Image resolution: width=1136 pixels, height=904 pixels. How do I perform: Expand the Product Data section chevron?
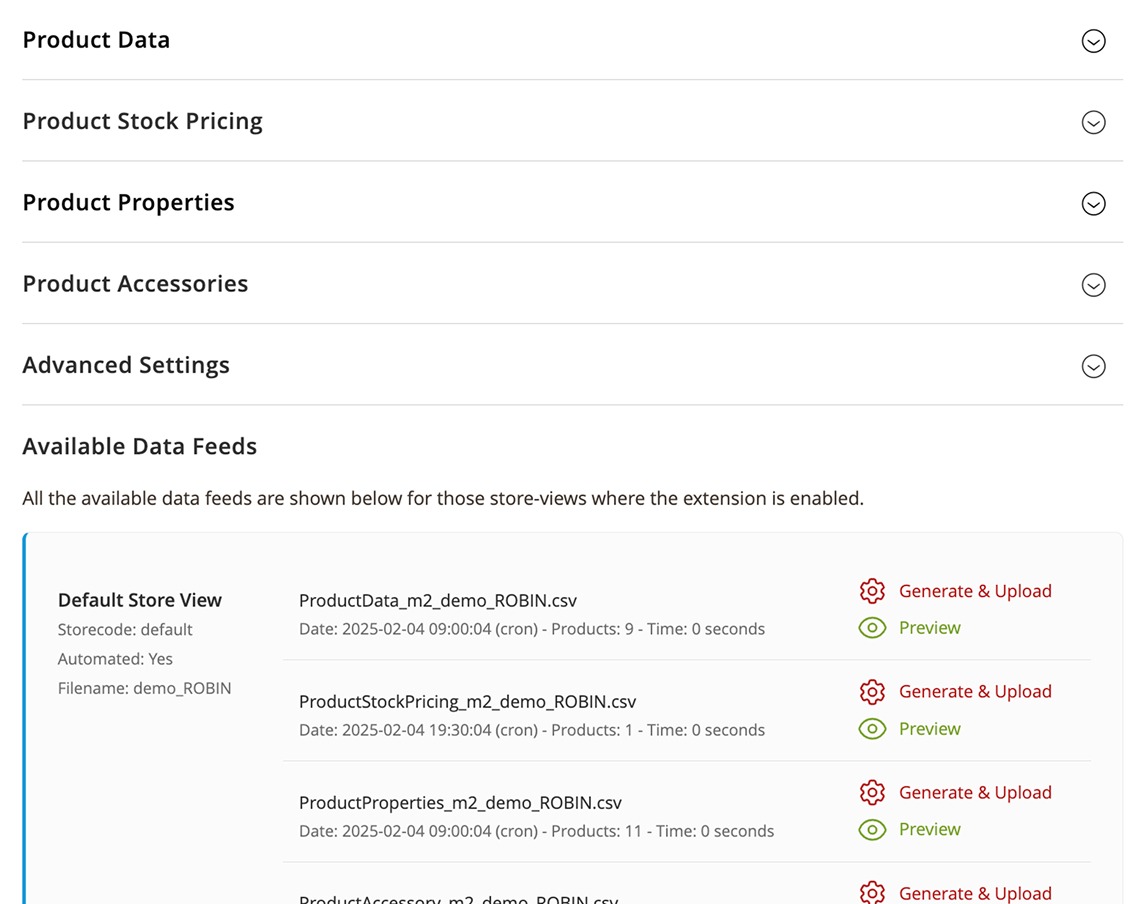click(1093, 41)
